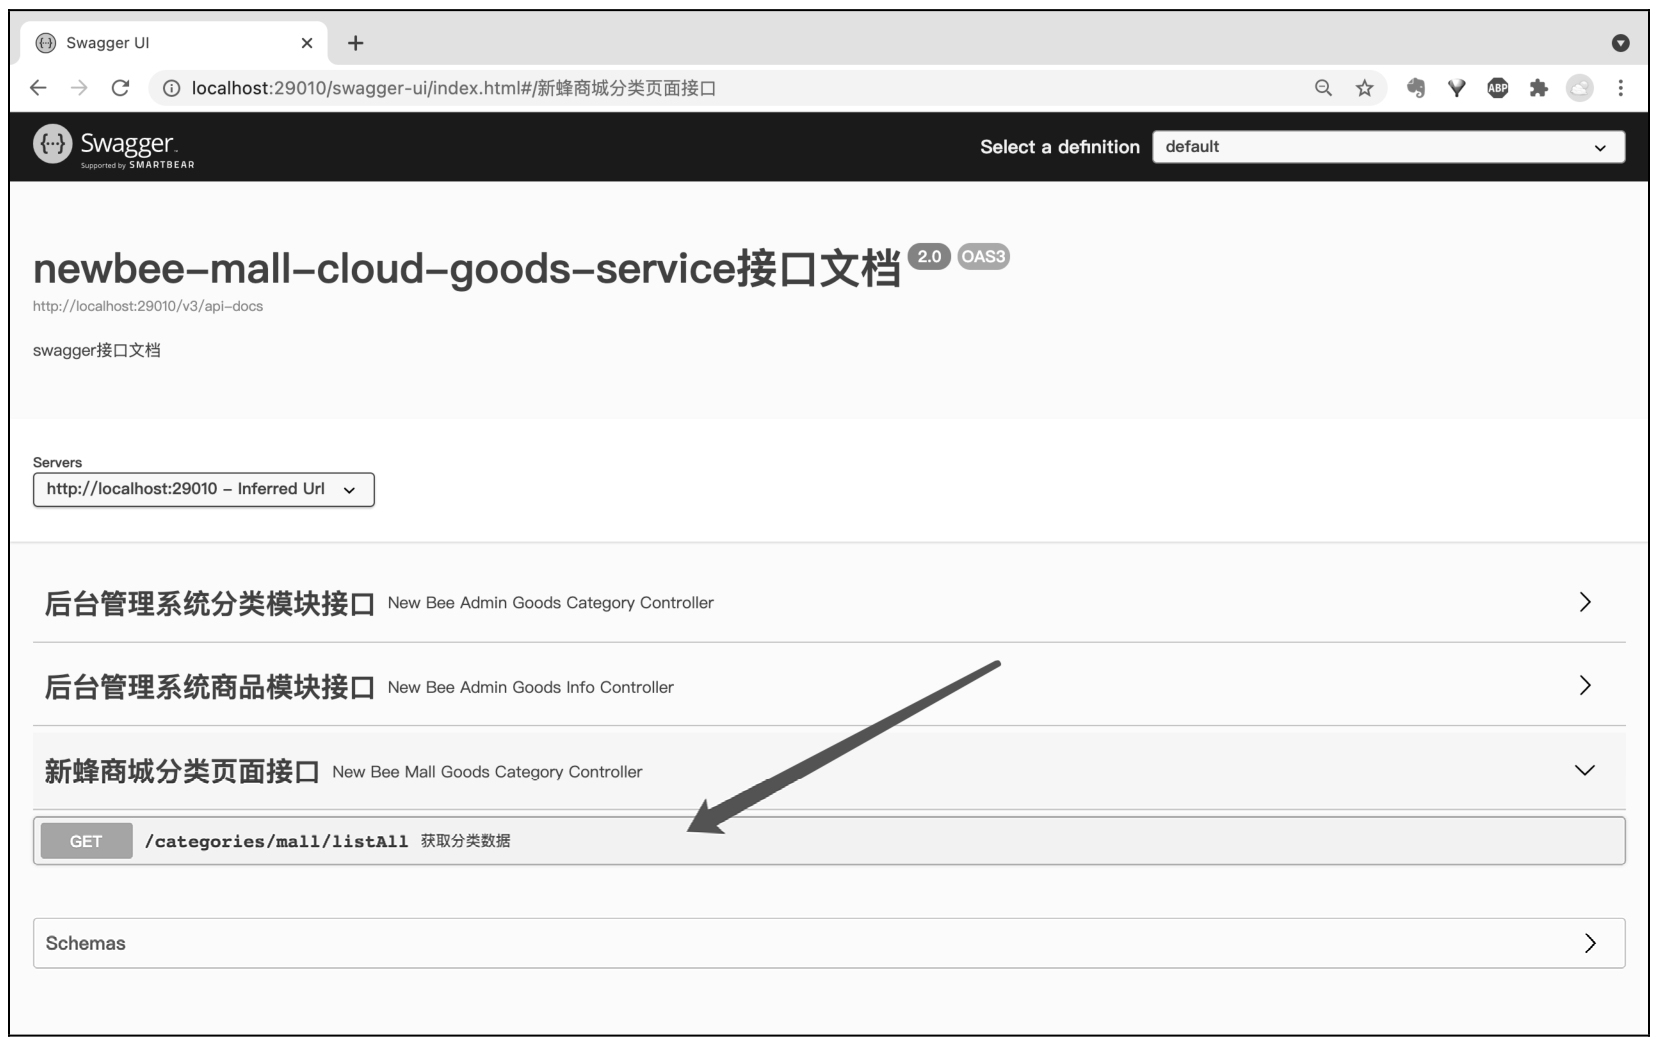
Task: Open the ABP ad blocker extension
Action: pyautogui.click(x=1497, y=88)
